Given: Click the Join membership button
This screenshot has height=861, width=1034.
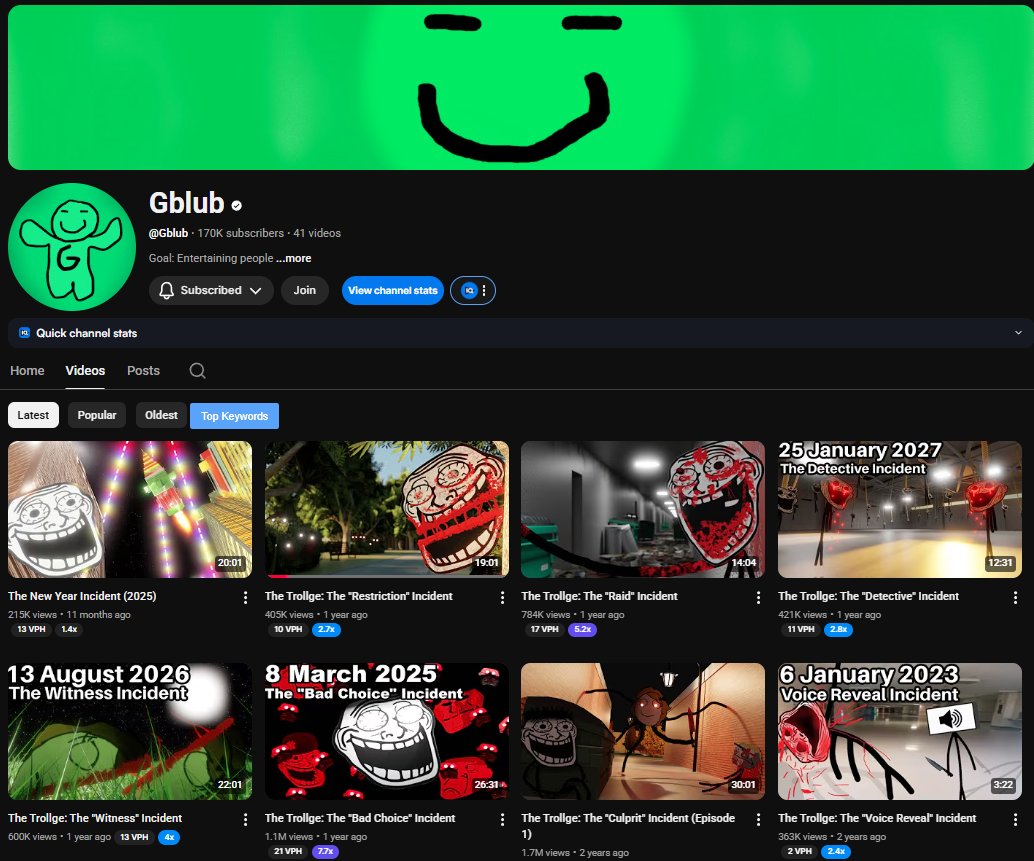Looking at the screenshot, I should click(x=305, y=290).
